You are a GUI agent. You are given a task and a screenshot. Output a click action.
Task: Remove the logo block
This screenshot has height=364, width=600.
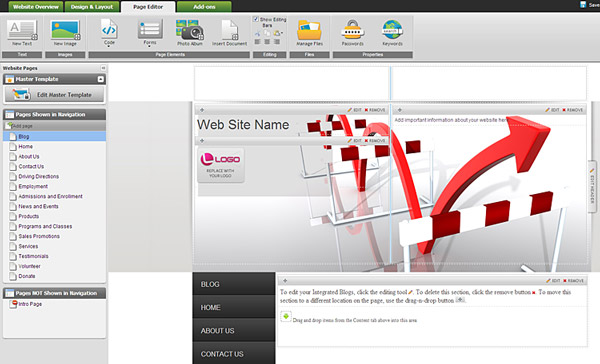tap(375, 140)
